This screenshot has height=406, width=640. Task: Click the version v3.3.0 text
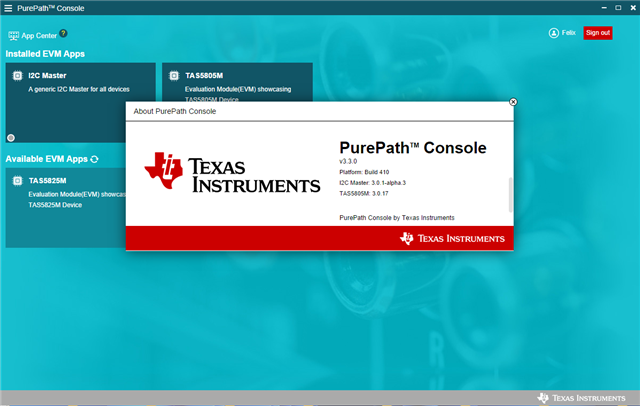pyautogui.click(x=348, y=161)
